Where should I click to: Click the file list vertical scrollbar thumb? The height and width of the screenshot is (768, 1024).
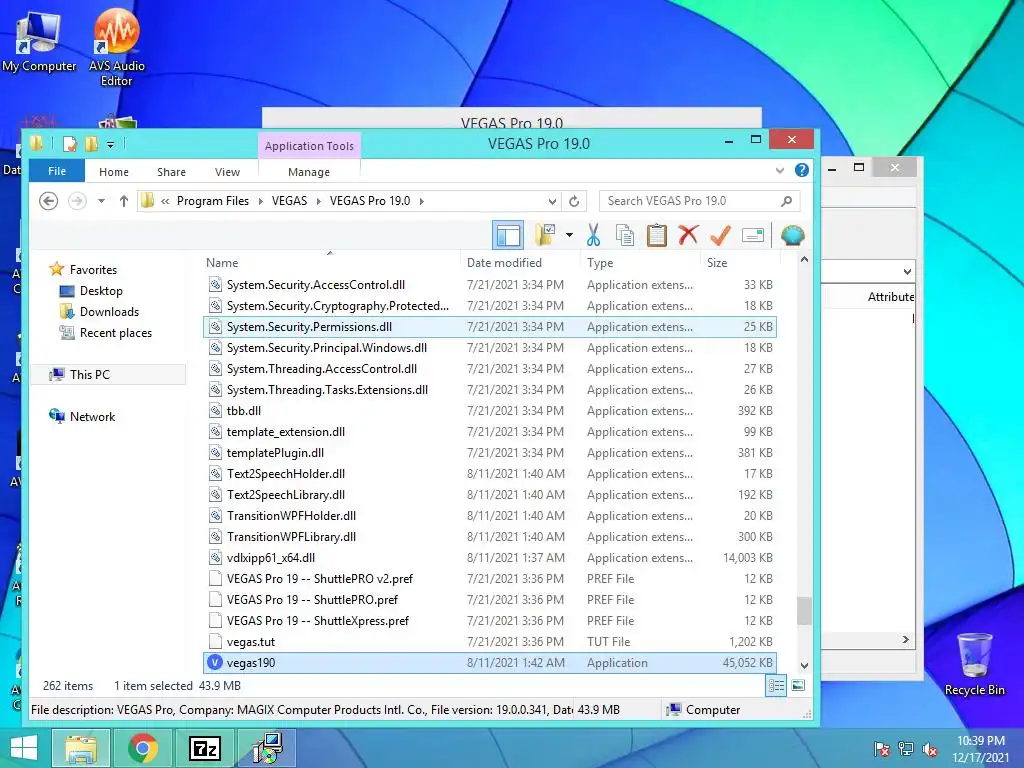click(x=804, y=611)
